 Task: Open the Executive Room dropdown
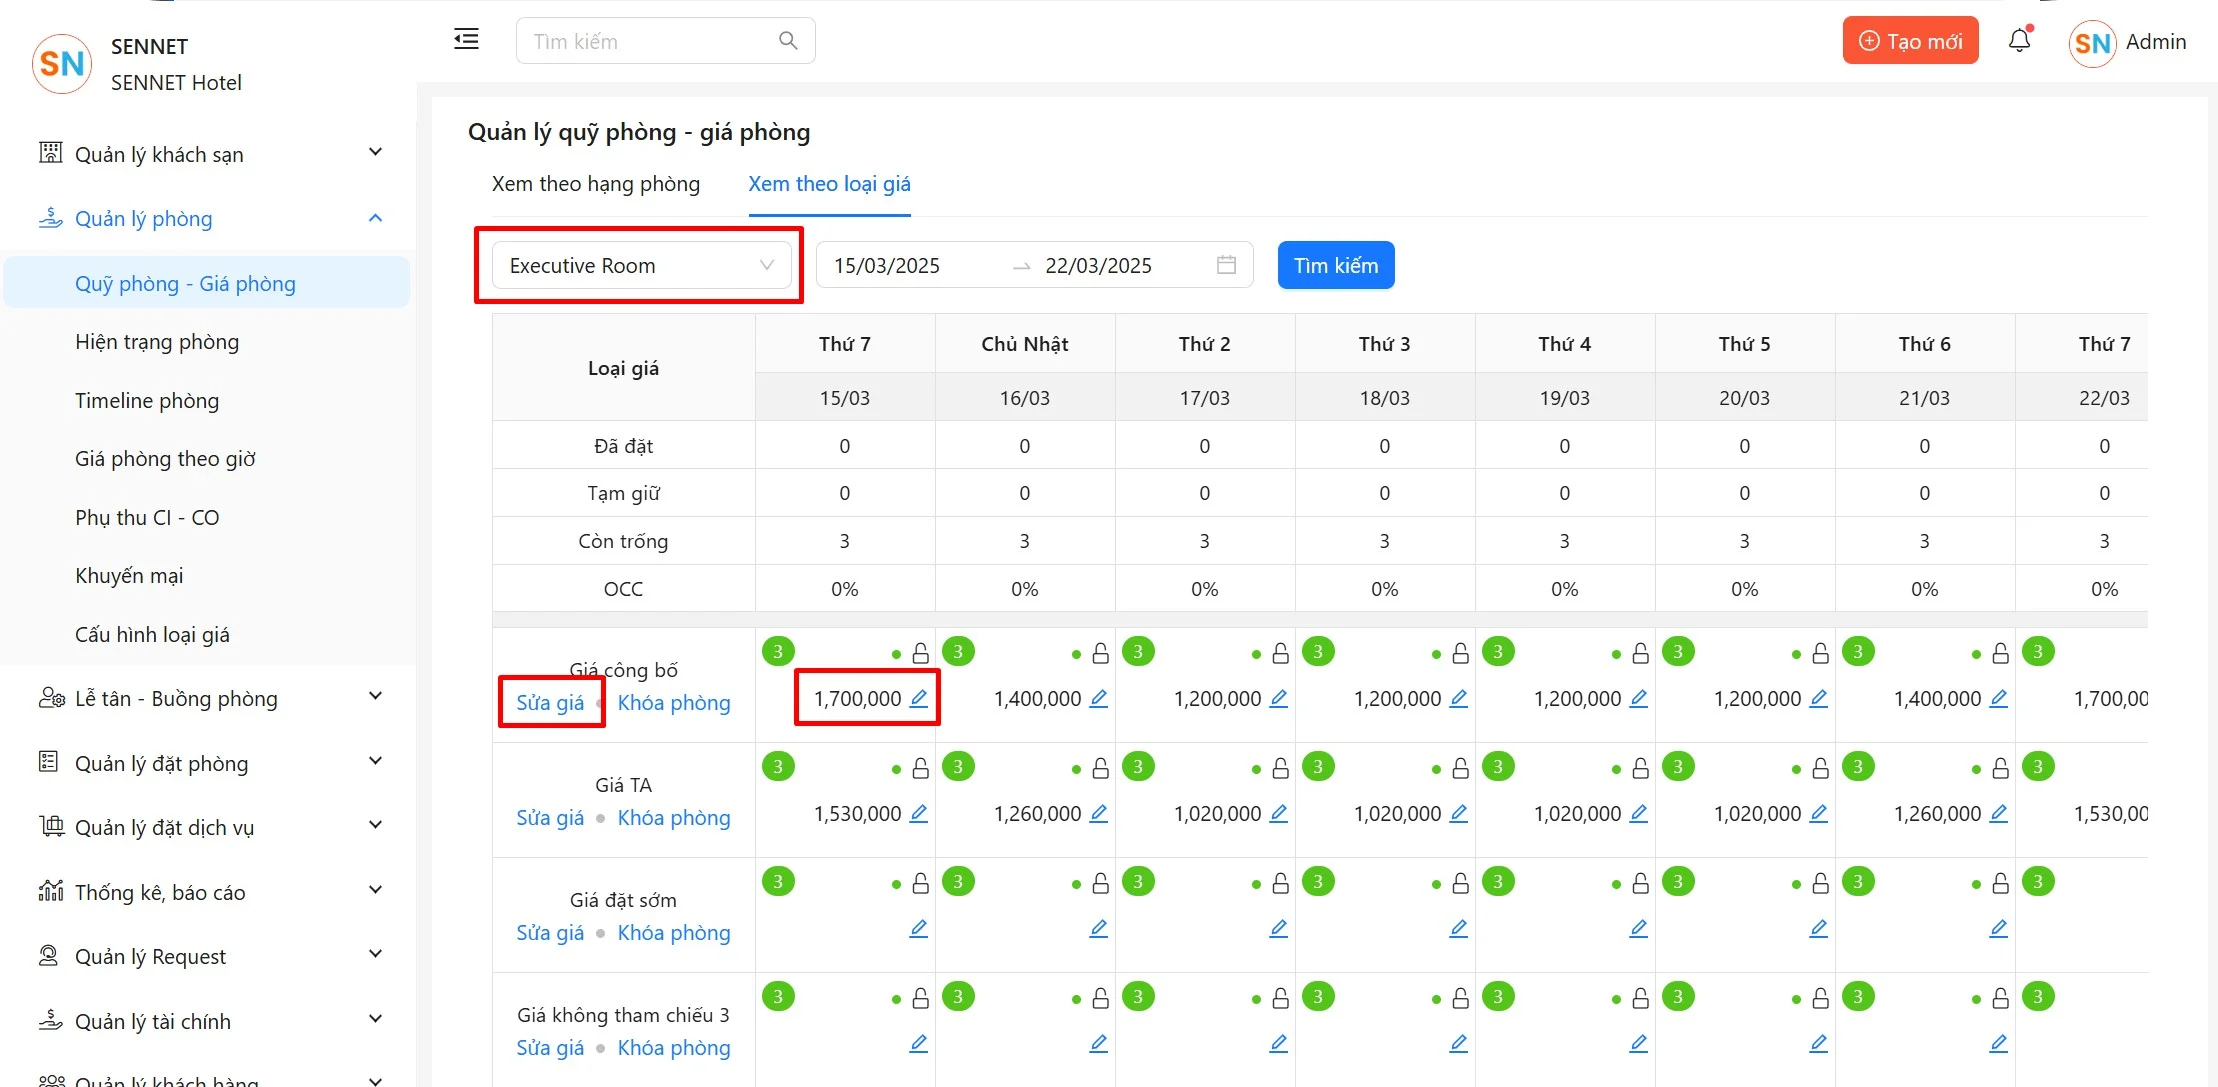click(641, 266)
